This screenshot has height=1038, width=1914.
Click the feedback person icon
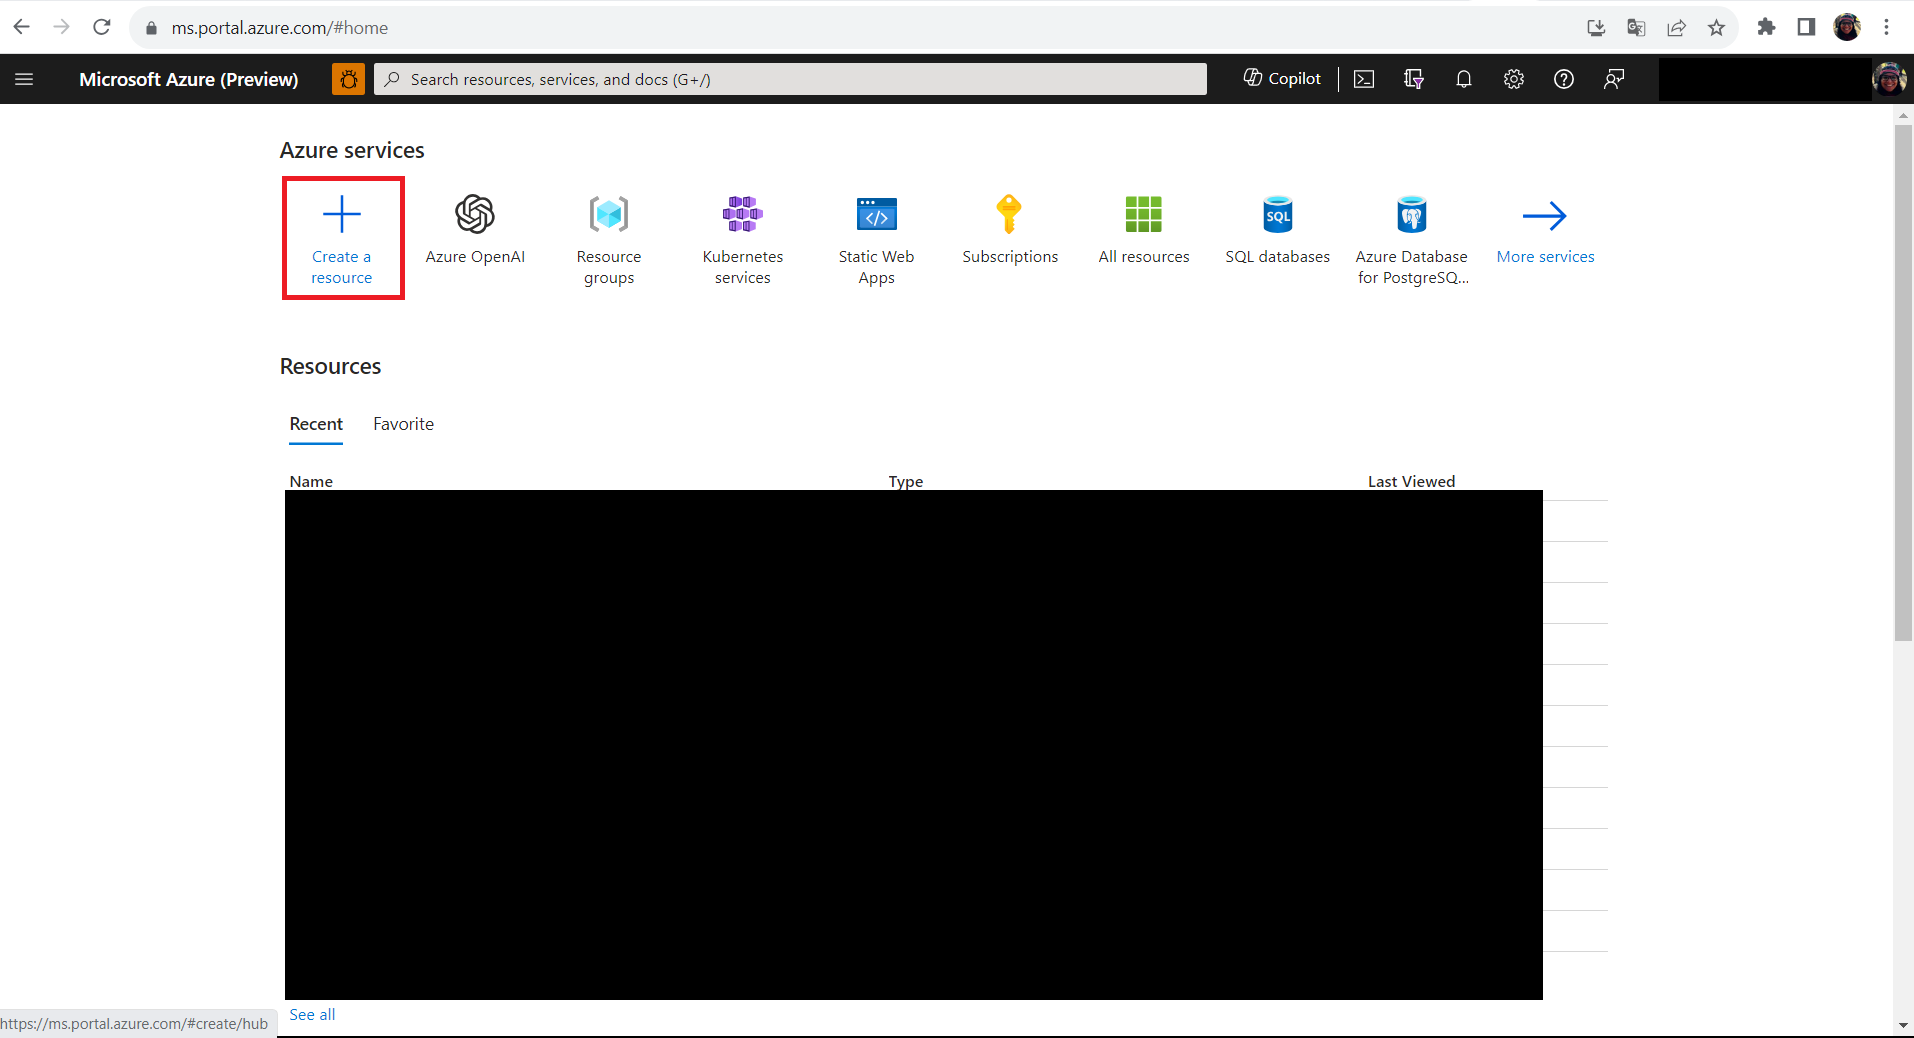tap(1613, 79)
